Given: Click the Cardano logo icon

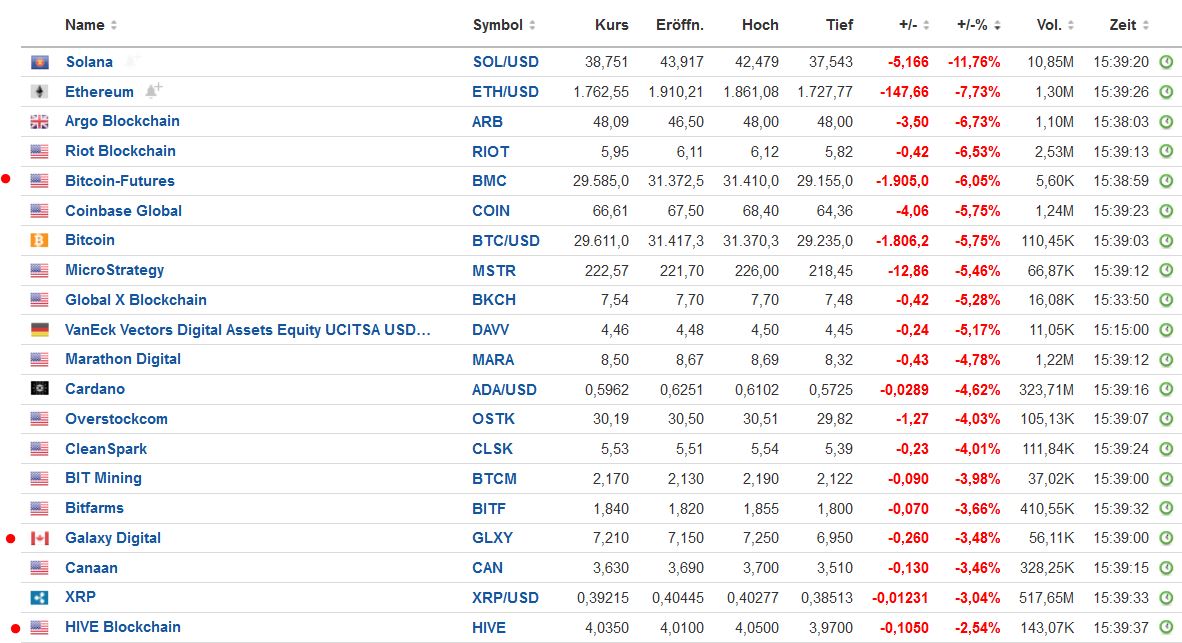Looking at the screenshot, I should (40, 389).
